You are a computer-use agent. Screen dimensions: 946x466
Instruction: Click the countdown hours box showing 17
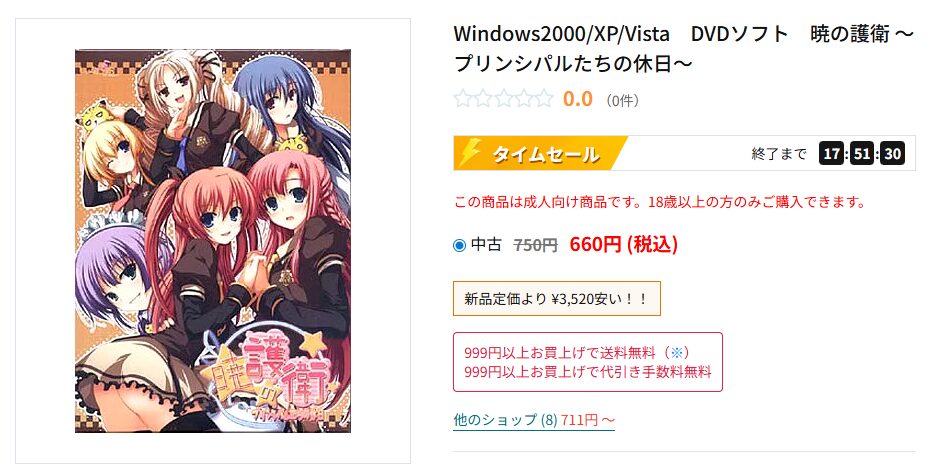pos(831,155)
